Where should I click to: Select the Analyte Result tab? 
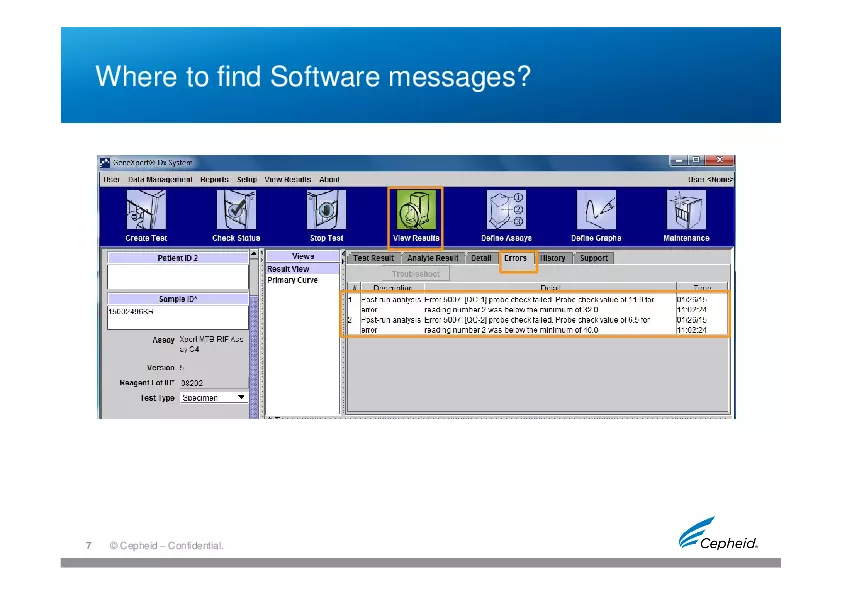(x=433, y=258)
